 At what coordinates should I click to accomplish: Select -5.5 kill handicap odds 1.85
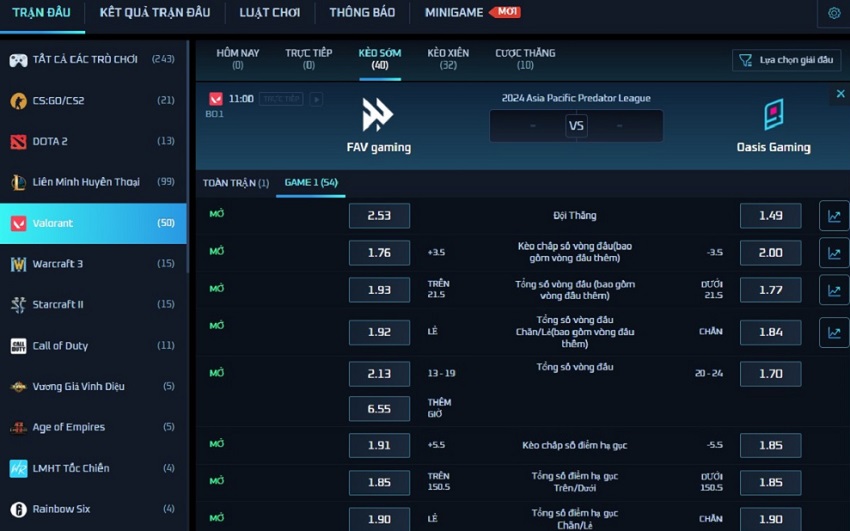click(770, 445)
